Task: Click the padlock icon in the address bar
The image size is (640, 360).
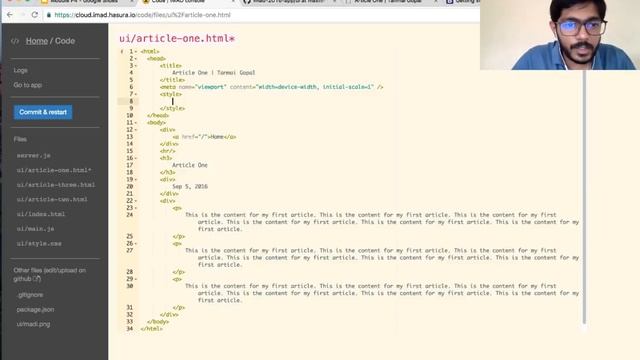Action: click(x=49, y=15)
